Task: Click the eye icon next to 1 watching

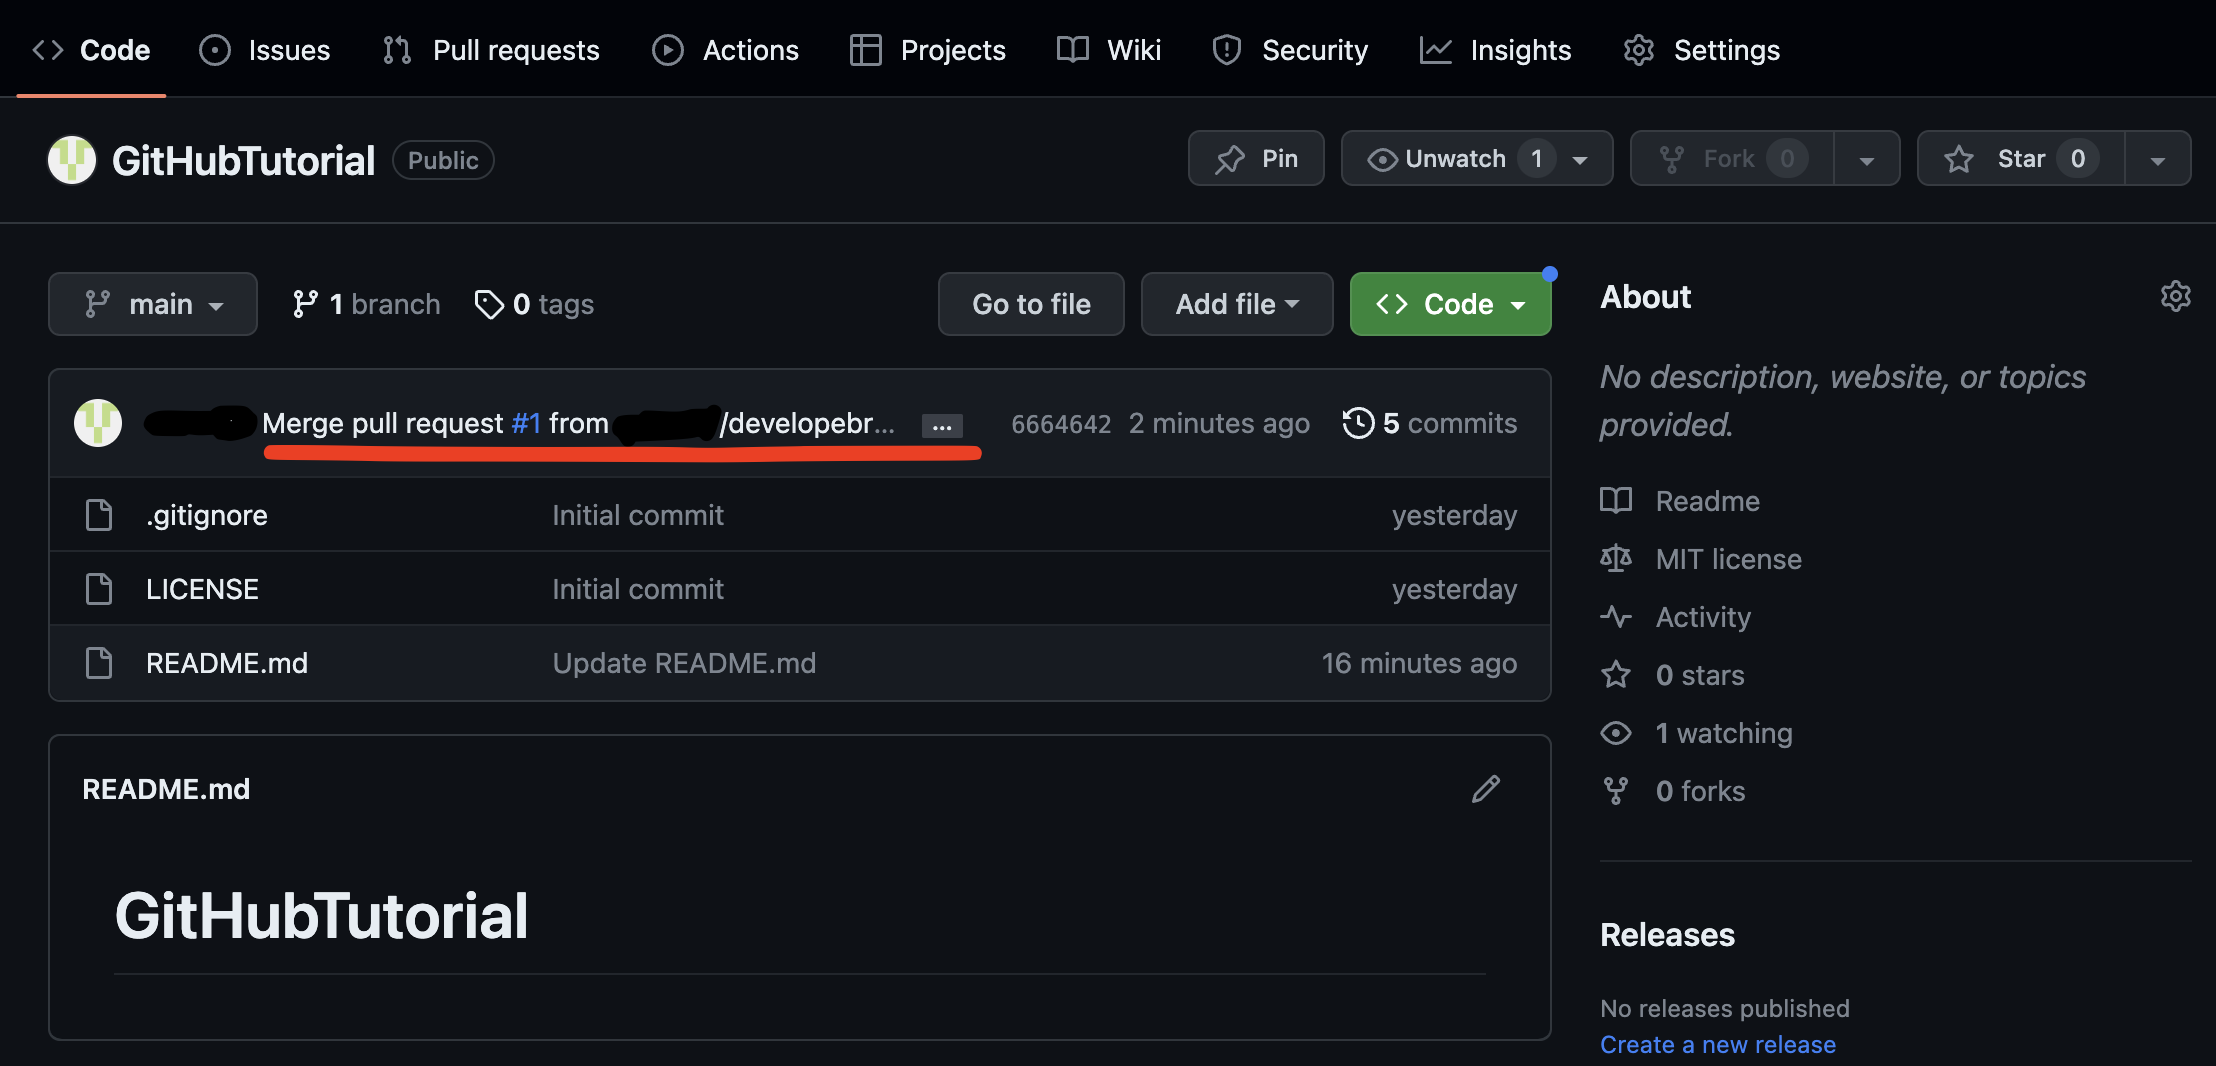Action: pos(1616,732)
